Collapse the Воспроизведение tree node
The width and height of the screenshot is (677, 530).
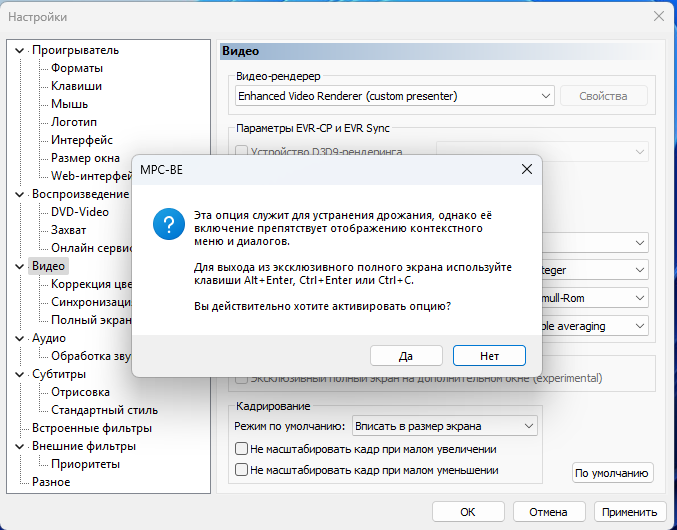19,195
